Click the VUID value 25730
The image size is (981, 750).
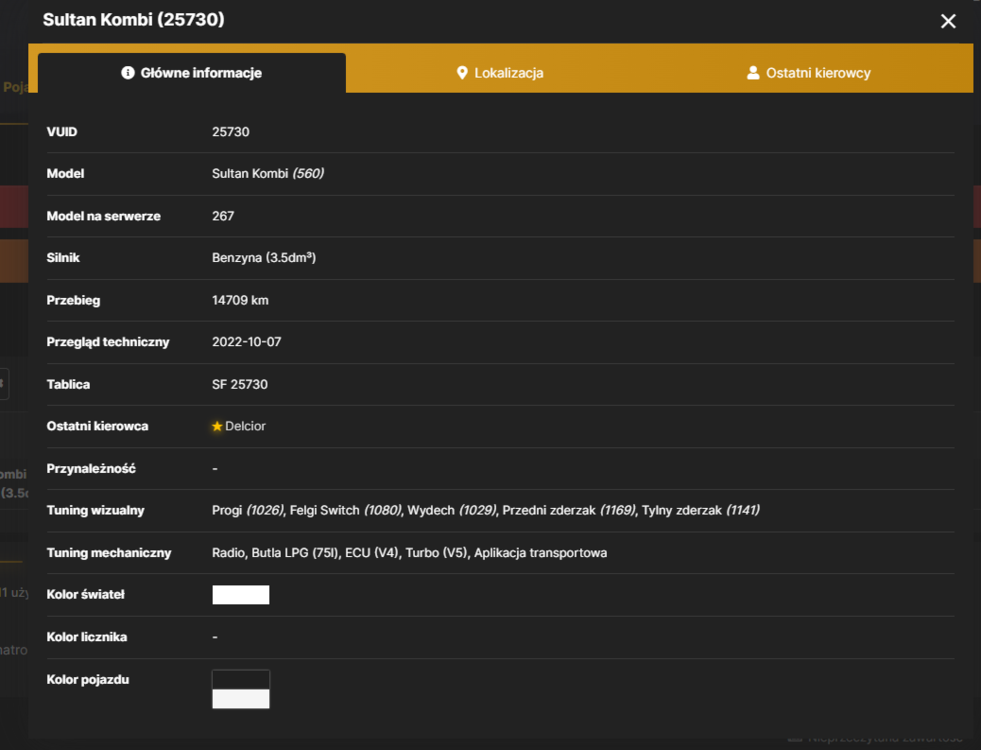point(230,132)
